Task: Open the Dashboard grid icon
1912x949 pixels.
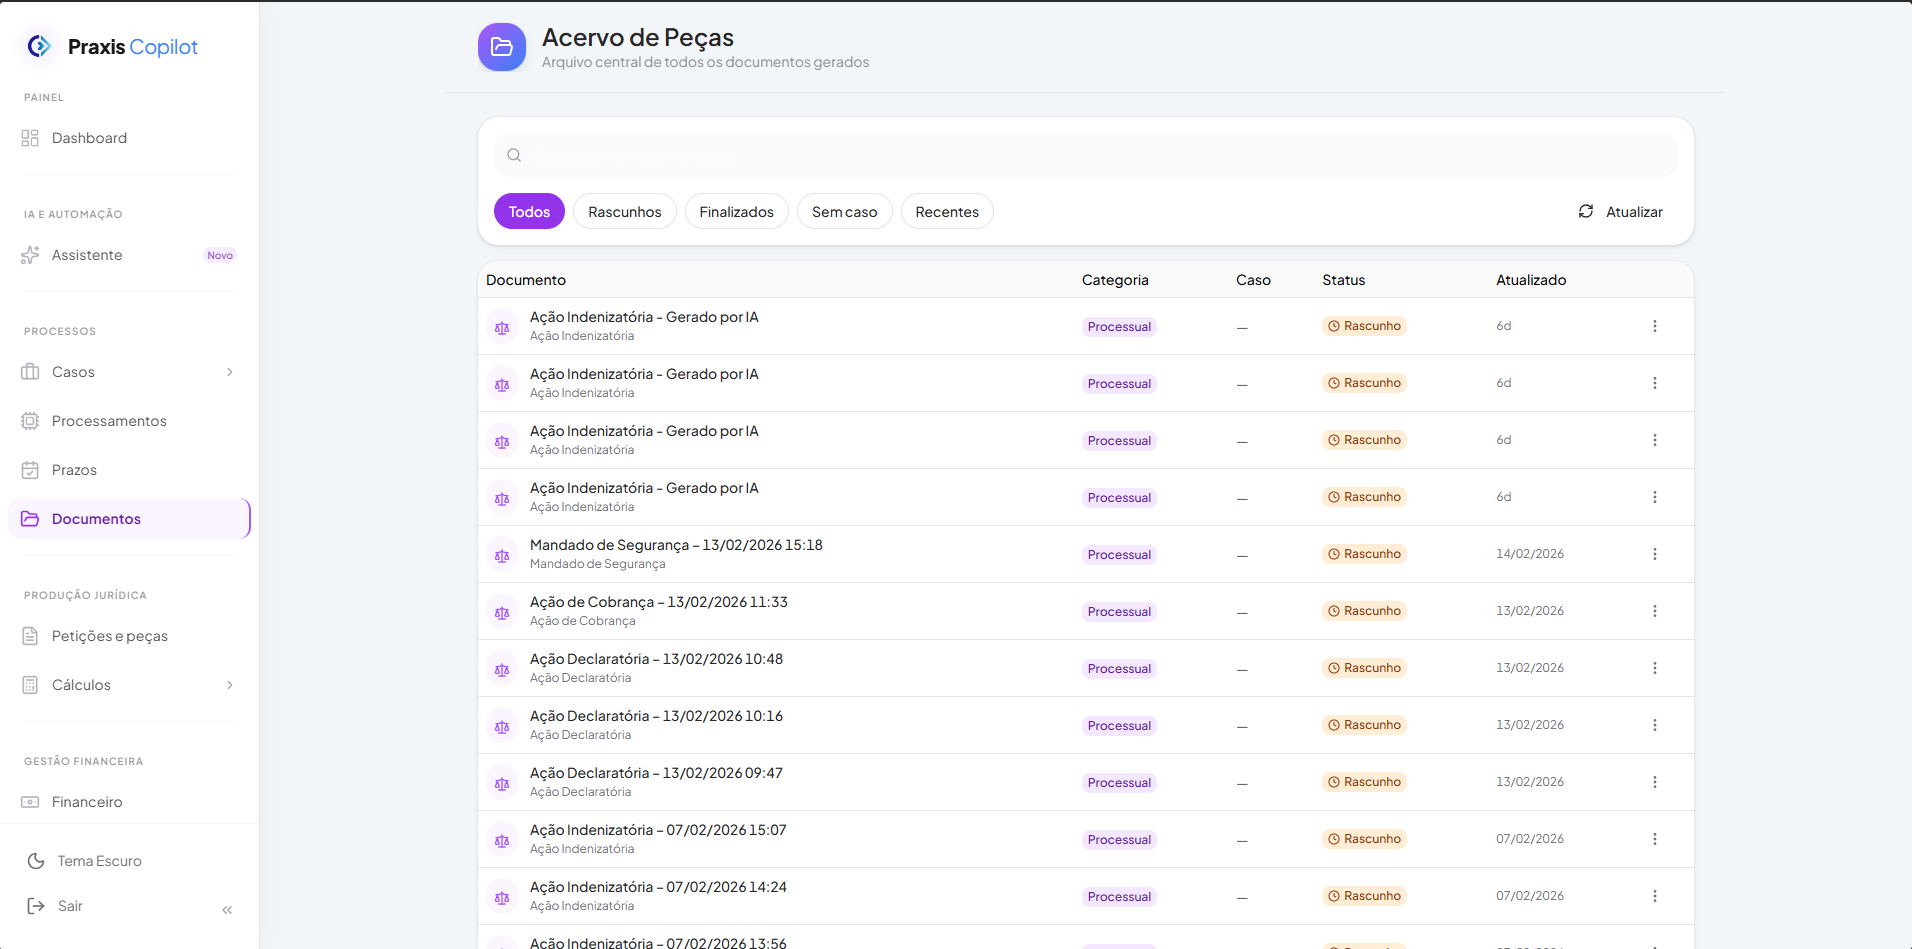Action: coord(30,138)
